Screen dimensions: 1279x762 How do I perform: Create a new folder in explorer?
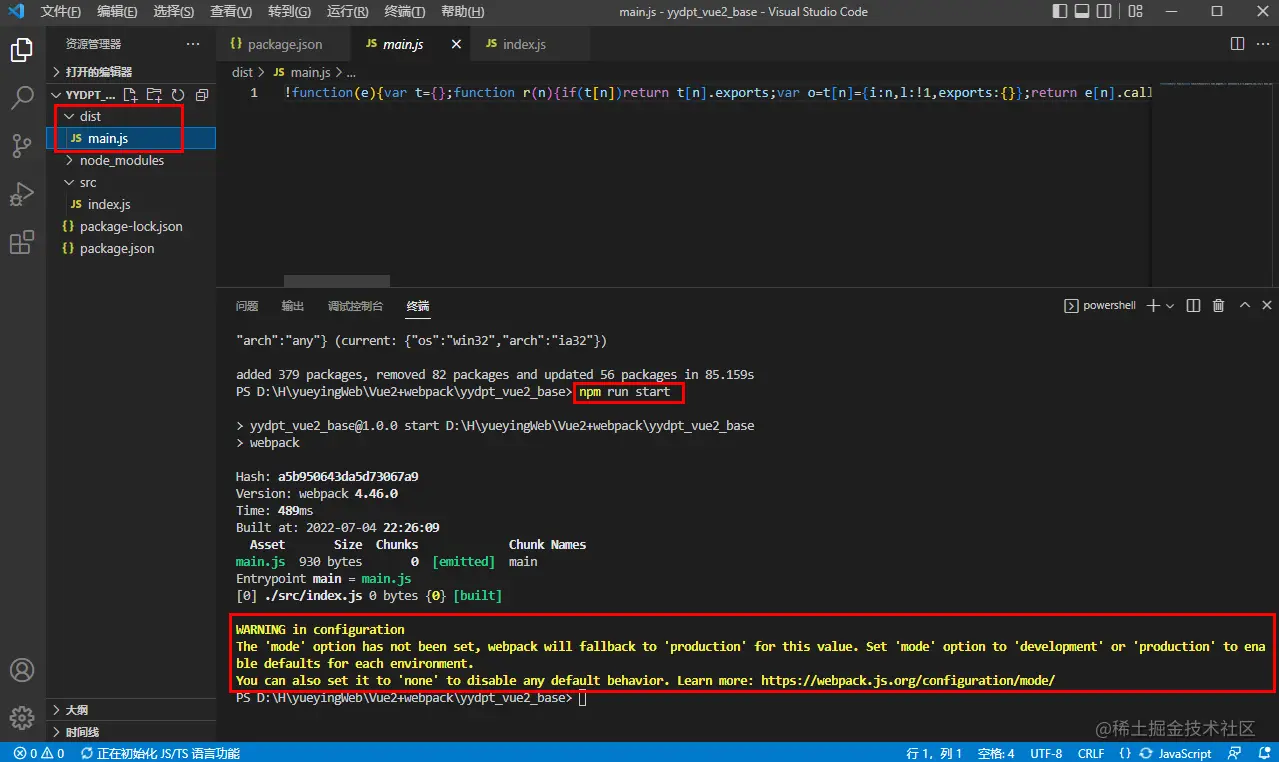(154, 95)
